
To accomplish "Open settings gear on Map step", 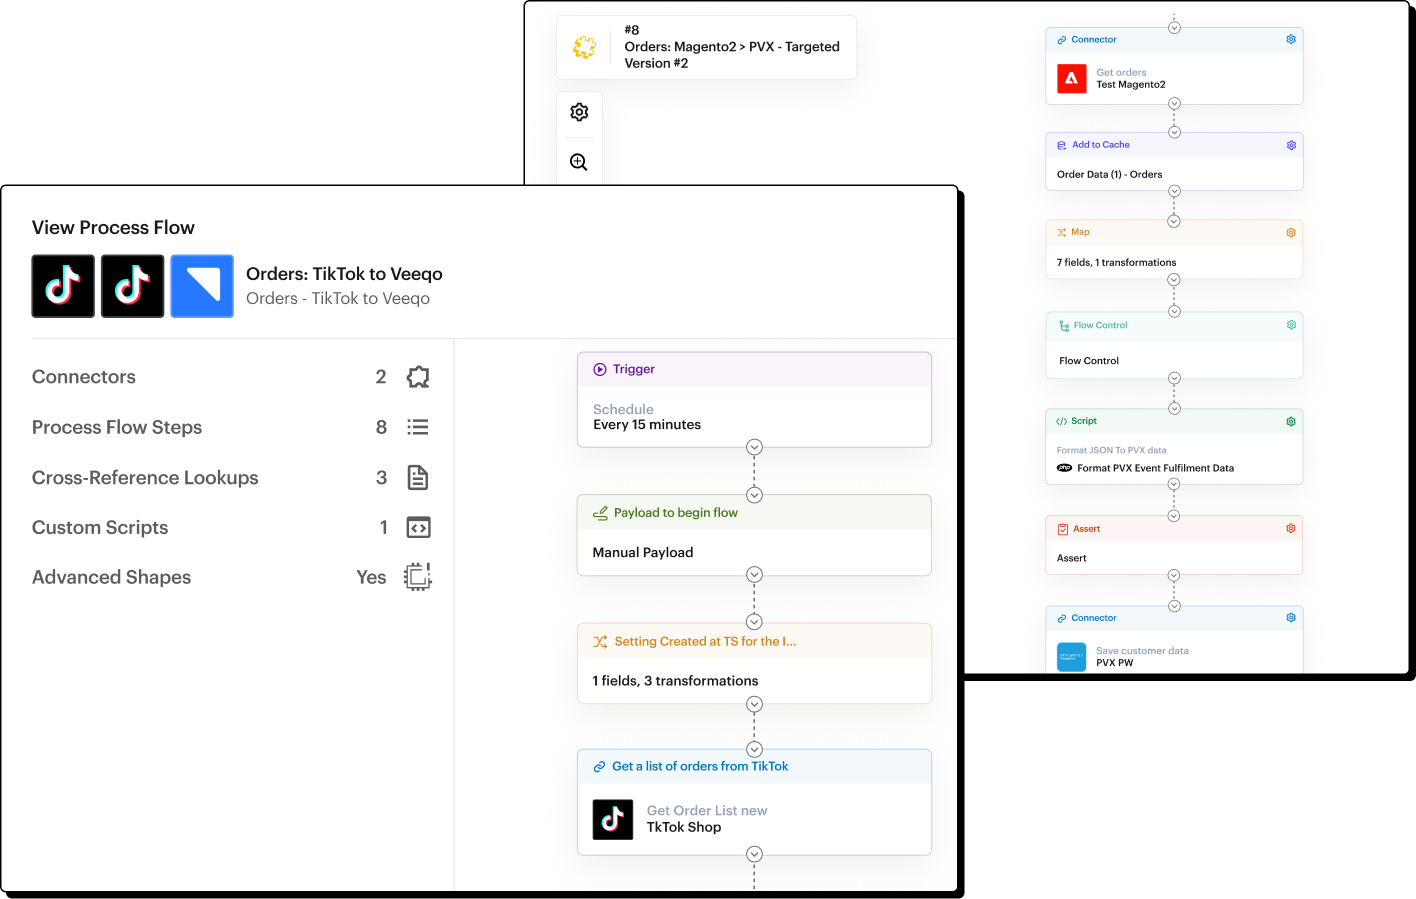I will pos(1291,233).
